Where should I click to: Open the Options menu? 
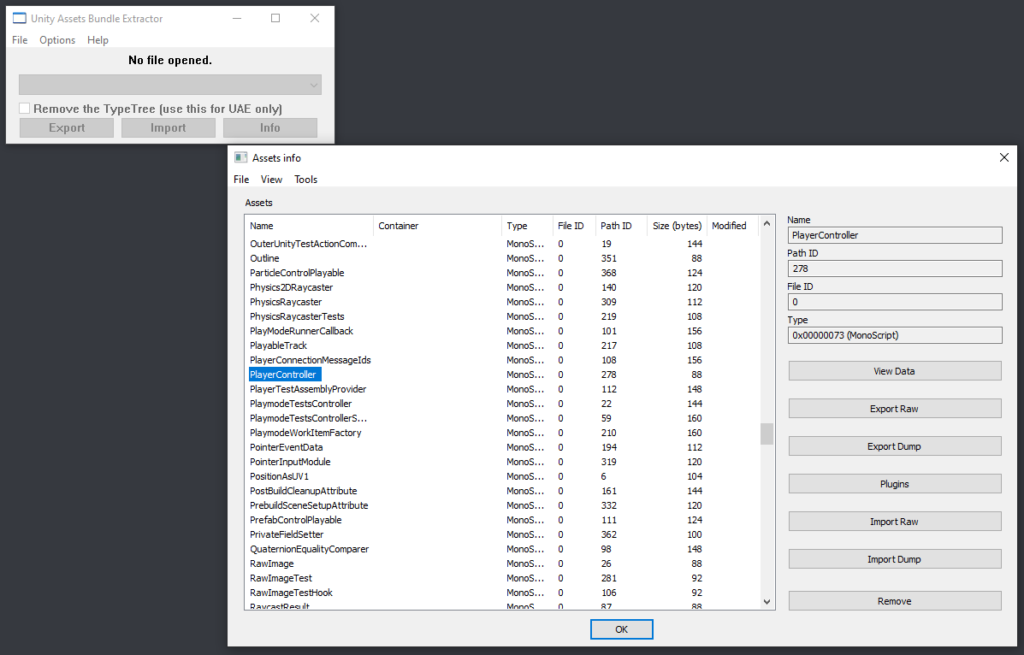57,40
